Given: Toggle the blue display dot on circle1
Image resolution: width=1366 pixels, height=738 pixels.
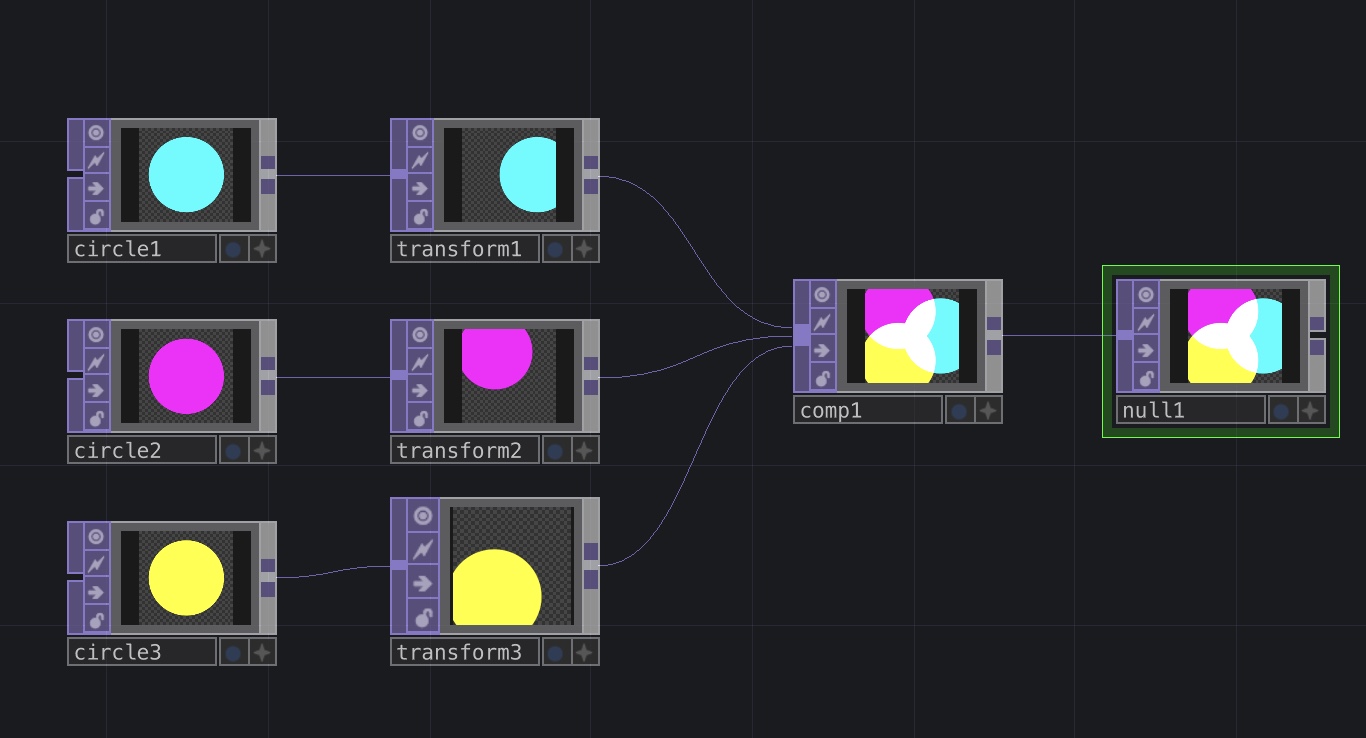Looking at the screenshot, I should (x=233, y=249).
